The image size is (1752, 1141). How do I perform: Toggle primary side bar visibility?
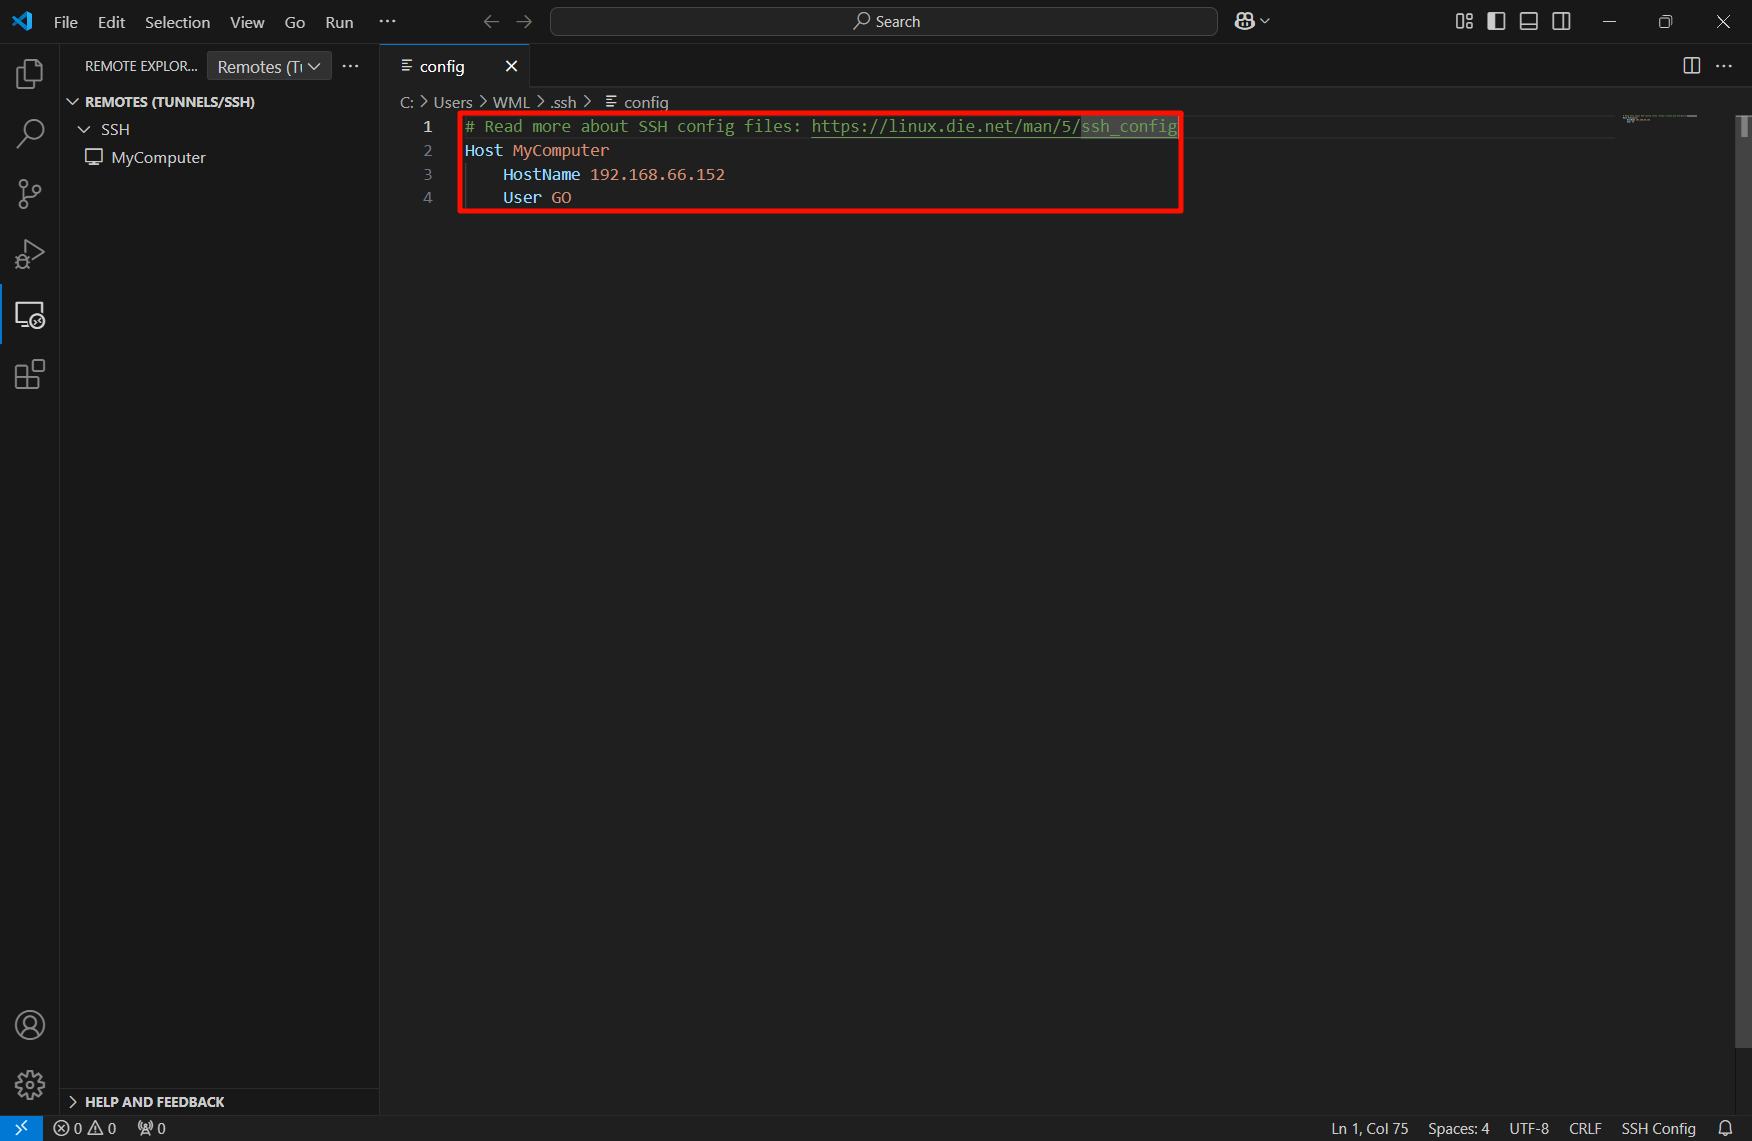pyautogui.click(x=1496, y=22)
